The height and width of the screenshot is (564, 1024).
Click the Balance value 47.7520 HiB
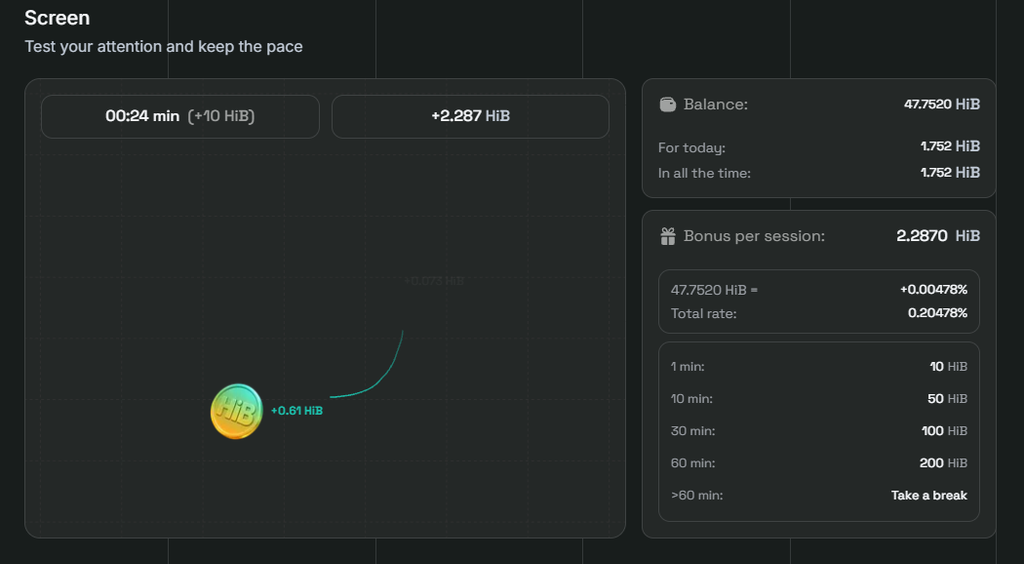point(942,104)
